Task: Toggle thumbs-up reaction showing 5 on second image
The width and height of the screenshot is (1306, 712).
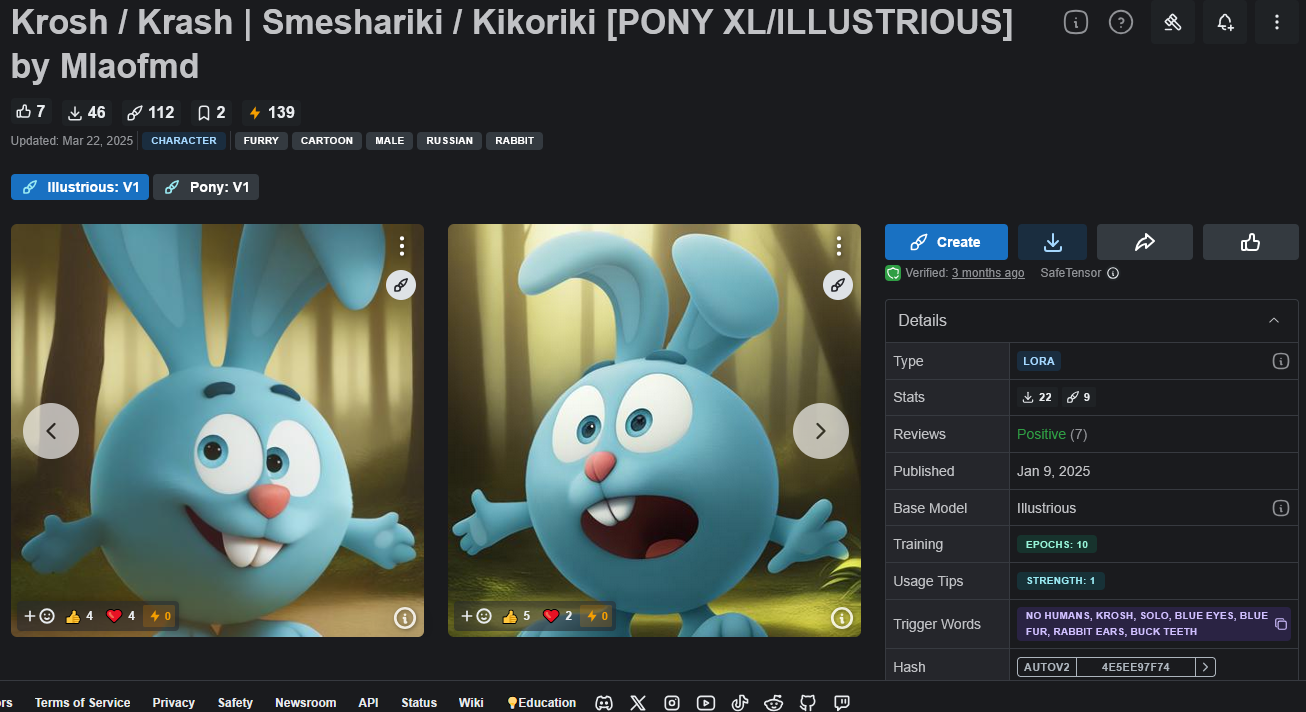Action: [516, 616]
